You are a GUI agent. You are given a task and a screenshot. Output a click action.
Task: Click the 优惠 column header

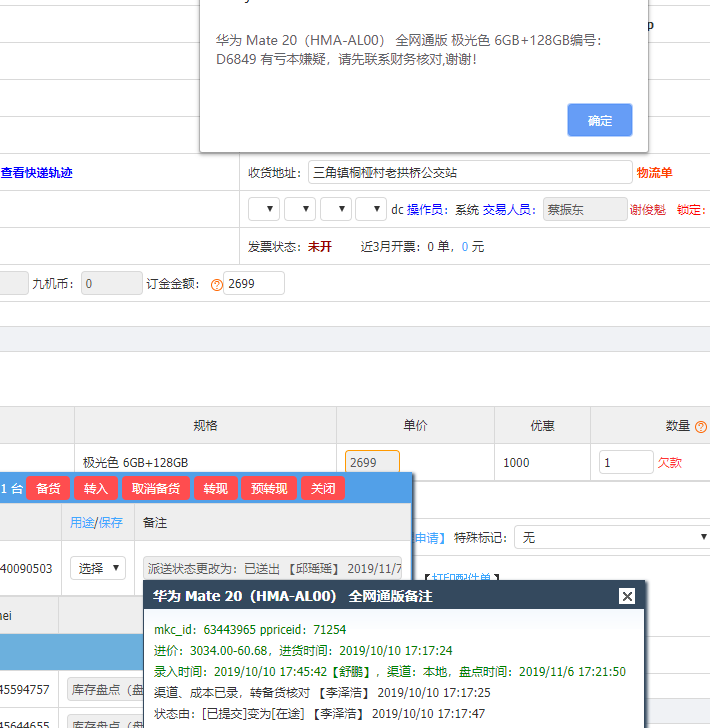click(x=542, y=425)
